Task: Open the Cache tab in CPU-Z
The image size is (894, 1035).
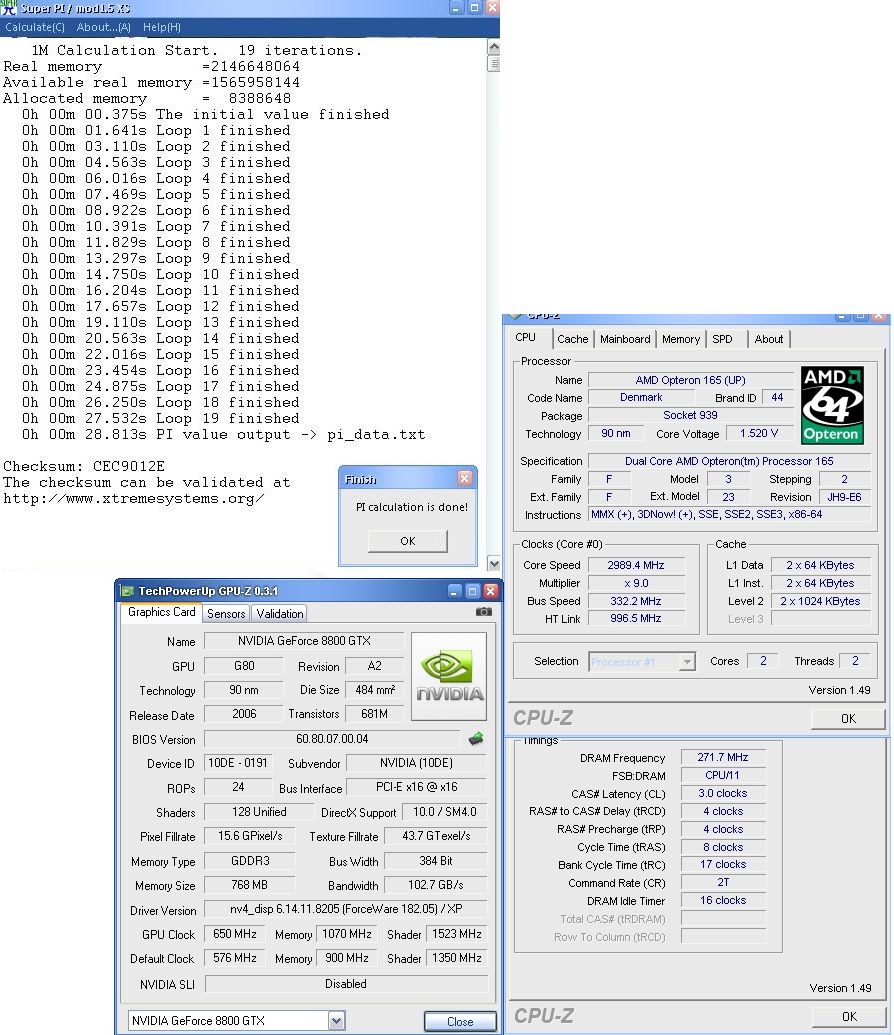Action: coord(572,339)
